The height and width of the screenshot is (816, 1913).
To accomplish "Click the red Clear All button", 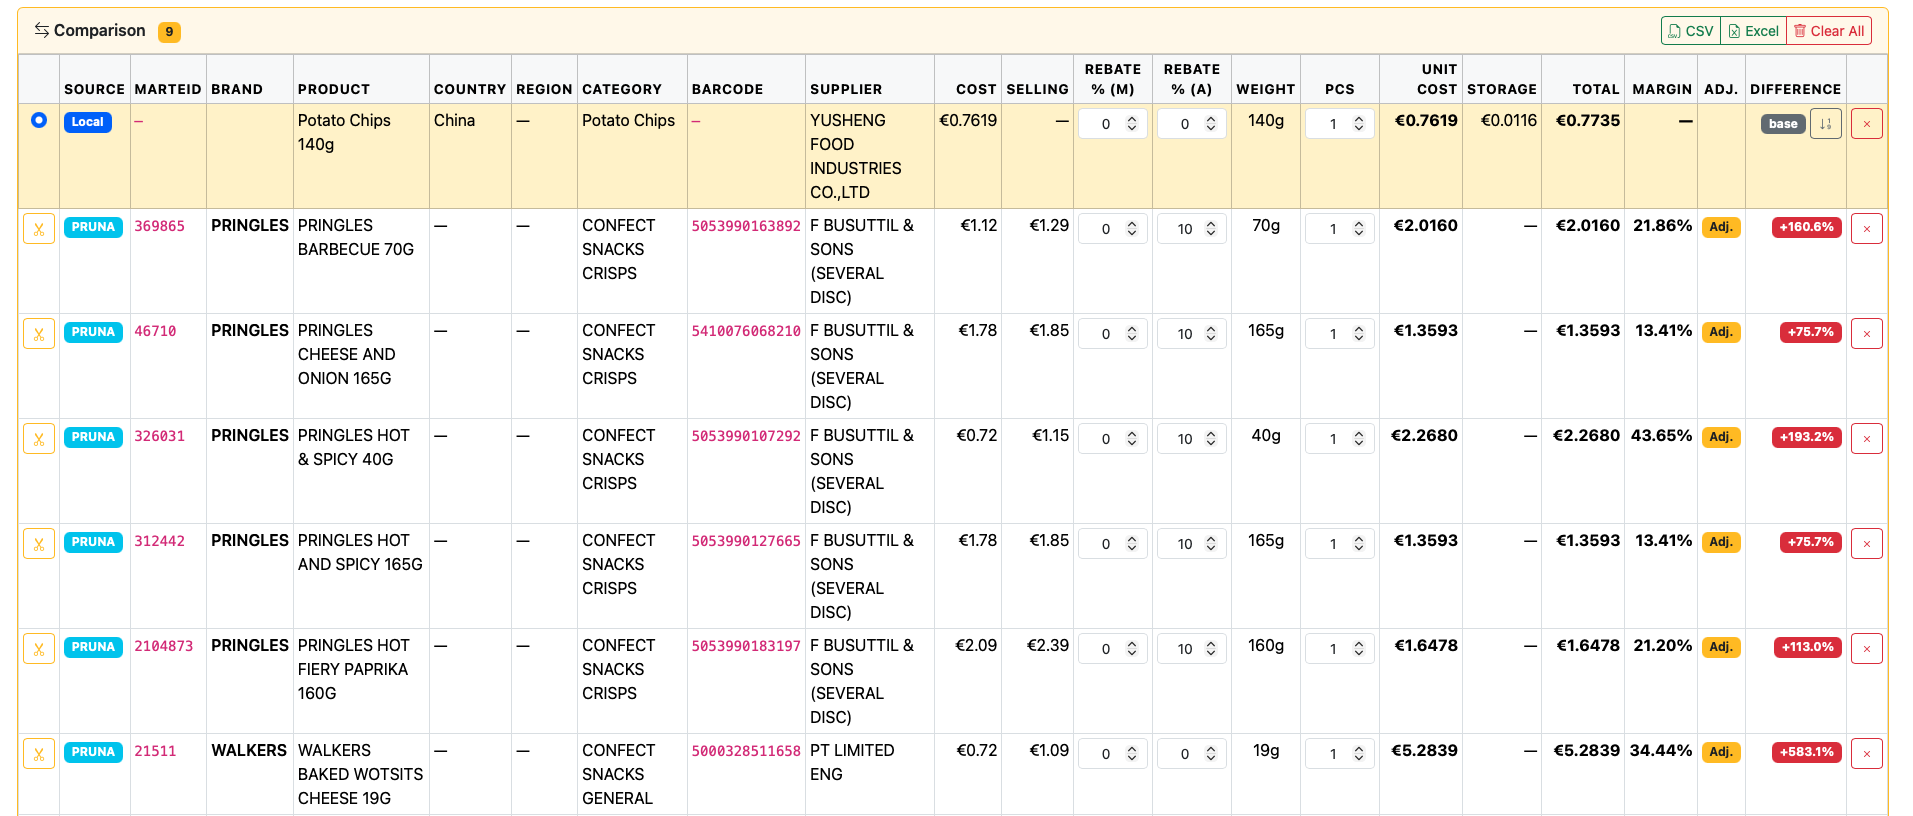I will click(1829, 31).
